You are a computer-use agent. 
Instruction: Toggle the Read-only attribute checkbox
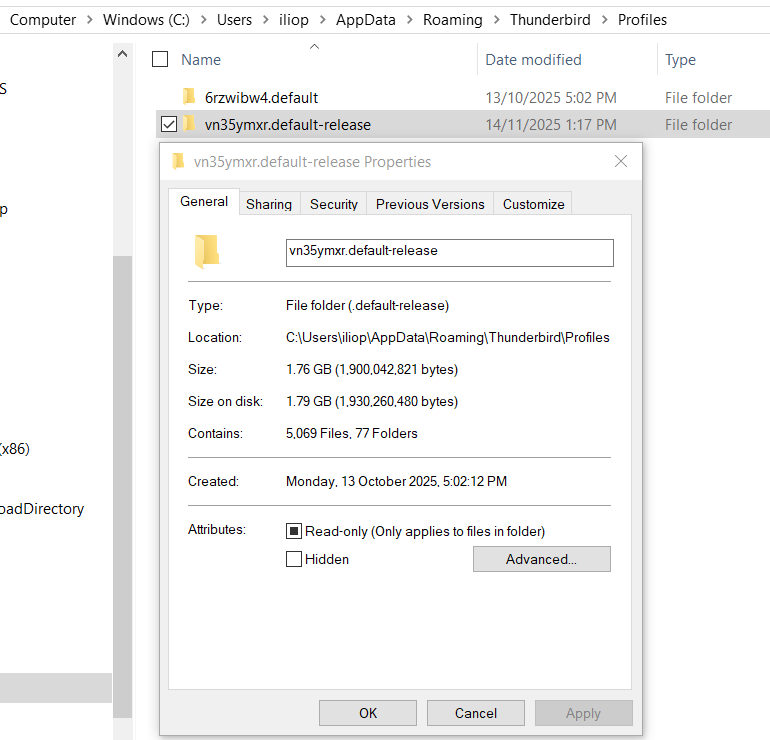point(294,531)
